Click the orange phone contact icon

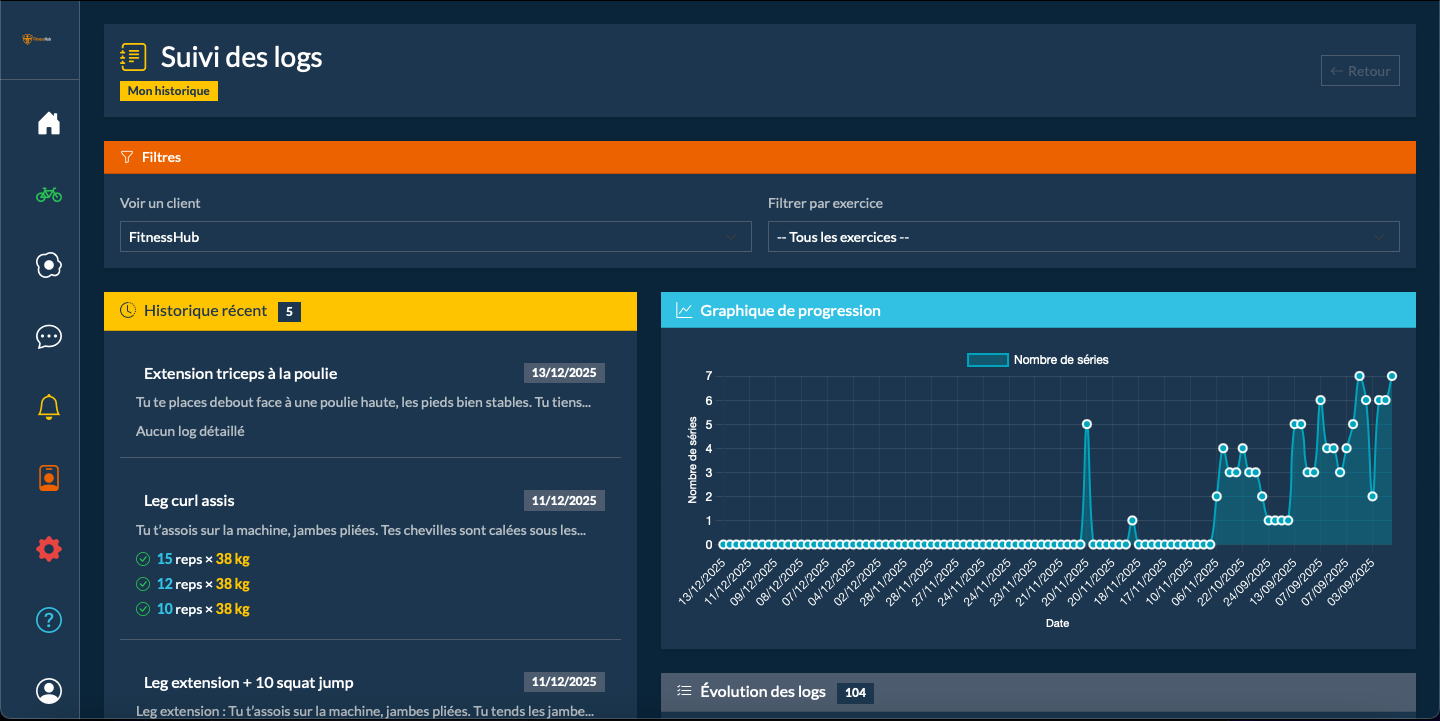coord(49,478)
